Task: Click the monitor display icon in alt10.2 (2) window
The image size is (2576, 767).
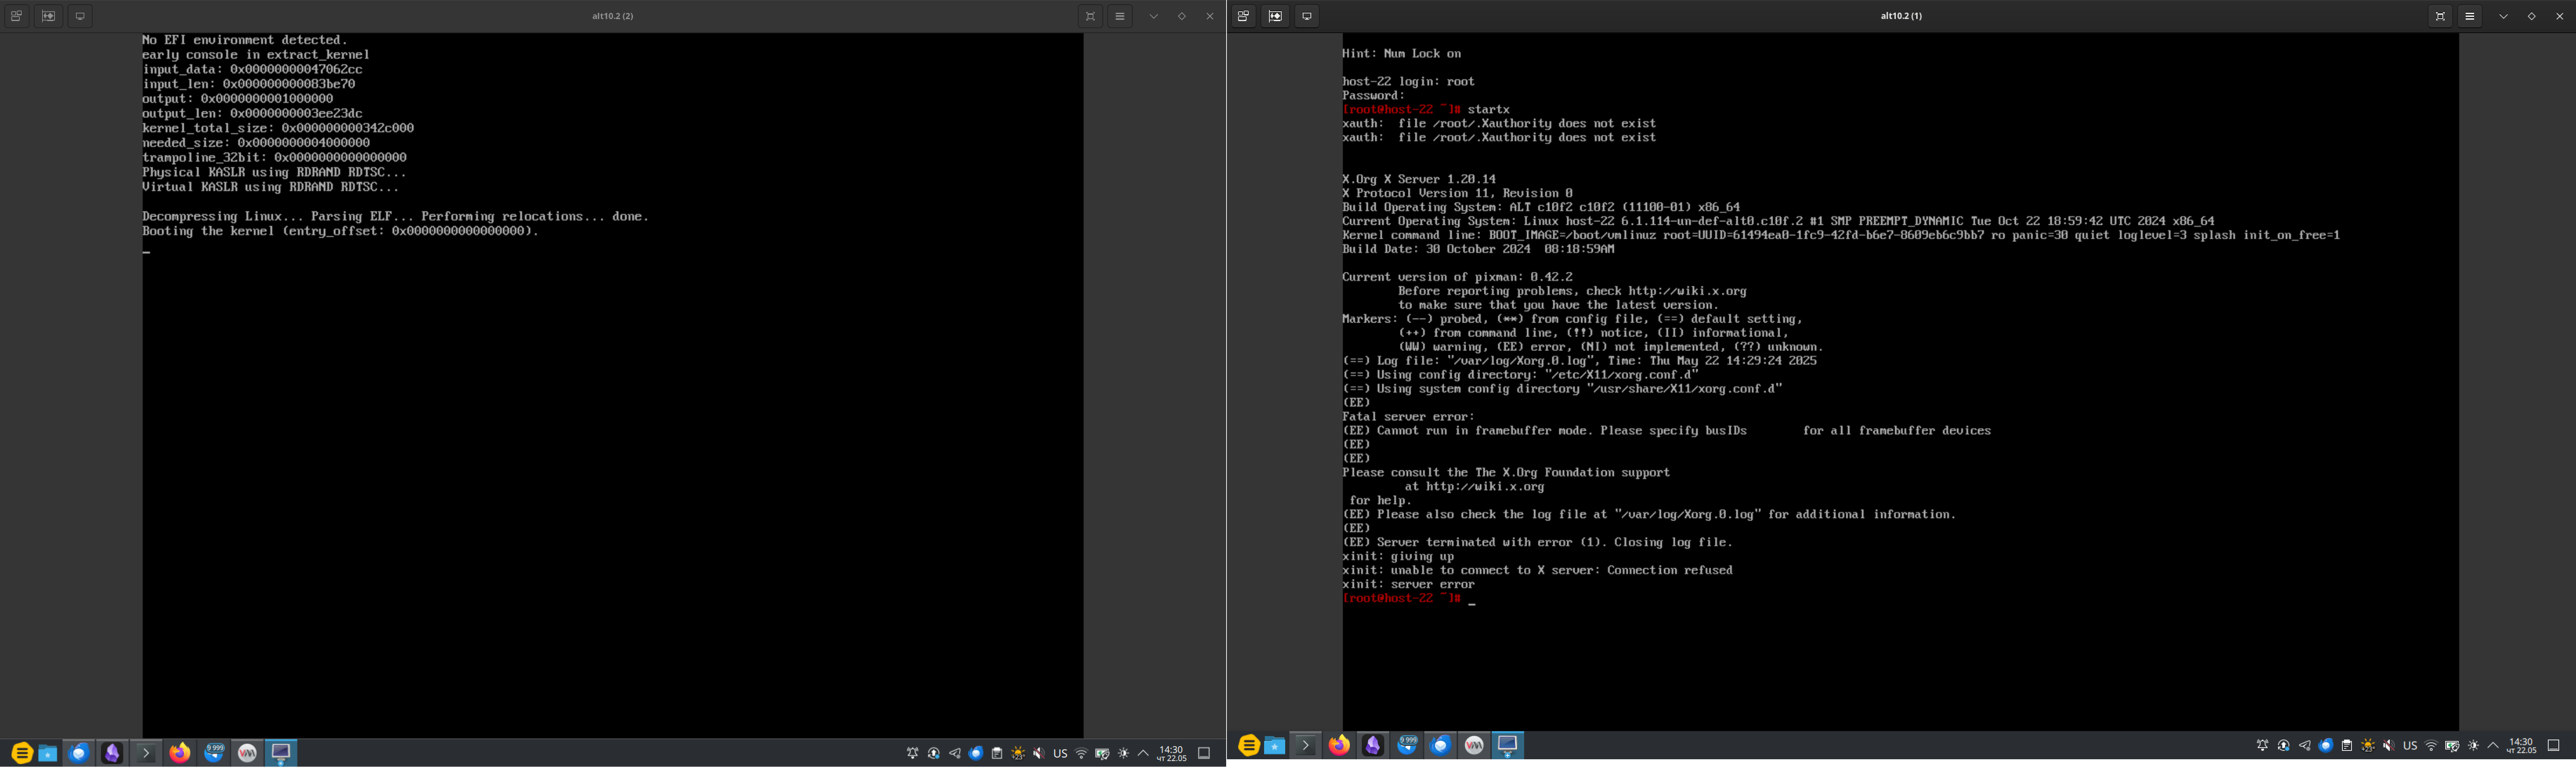Action: (x=80, y=16)
